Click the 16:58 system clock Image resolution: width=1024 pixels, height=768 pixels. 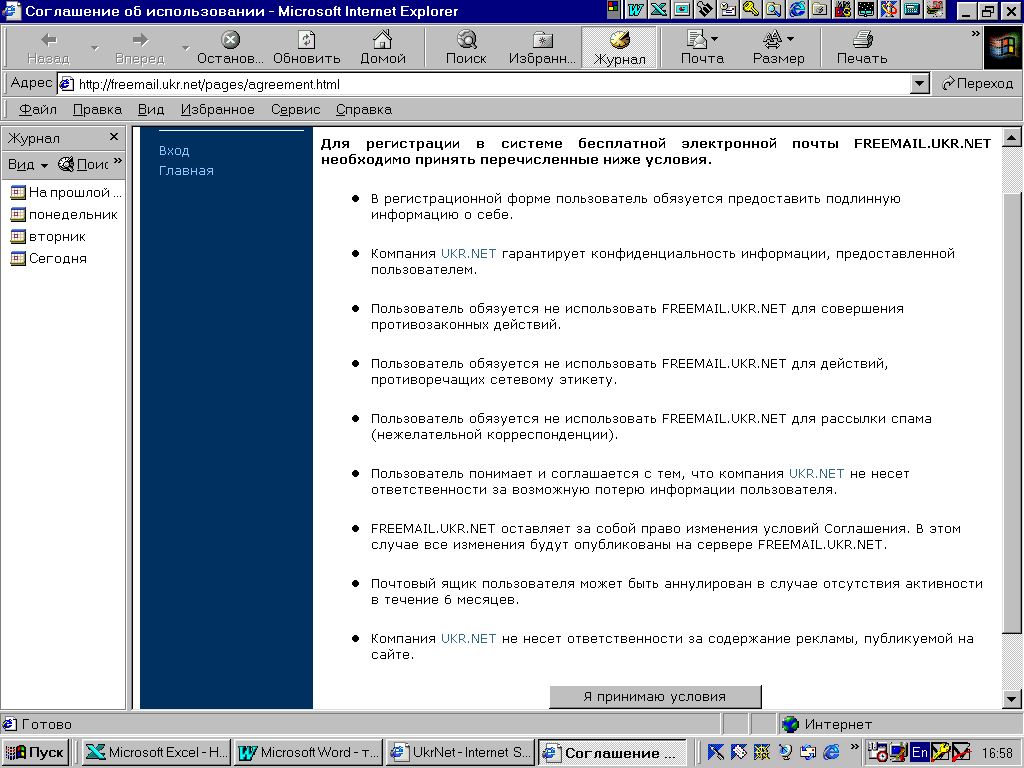point(997,753)
